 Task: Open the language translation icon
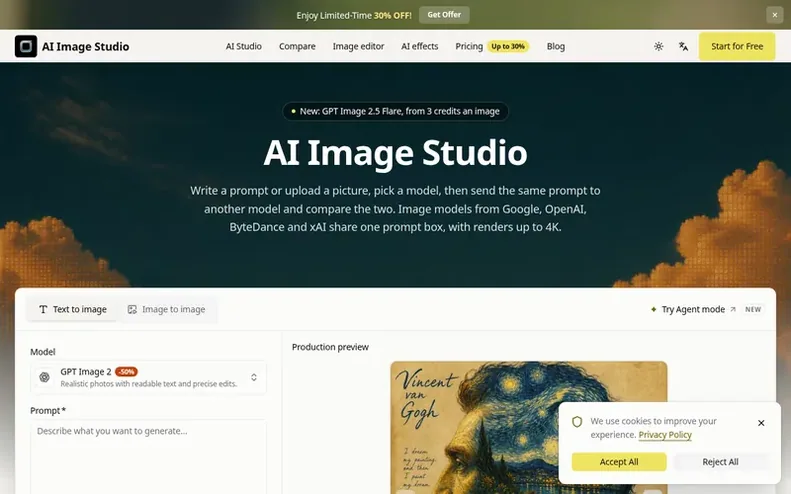pyautogui.click(x=683, y=46)
